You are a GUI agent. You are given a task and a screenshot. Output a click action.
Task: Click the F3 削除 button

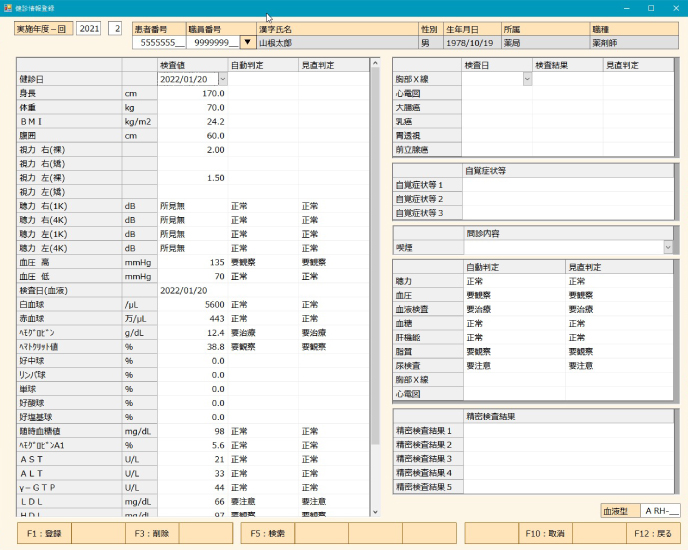click(x=152, y=533)
